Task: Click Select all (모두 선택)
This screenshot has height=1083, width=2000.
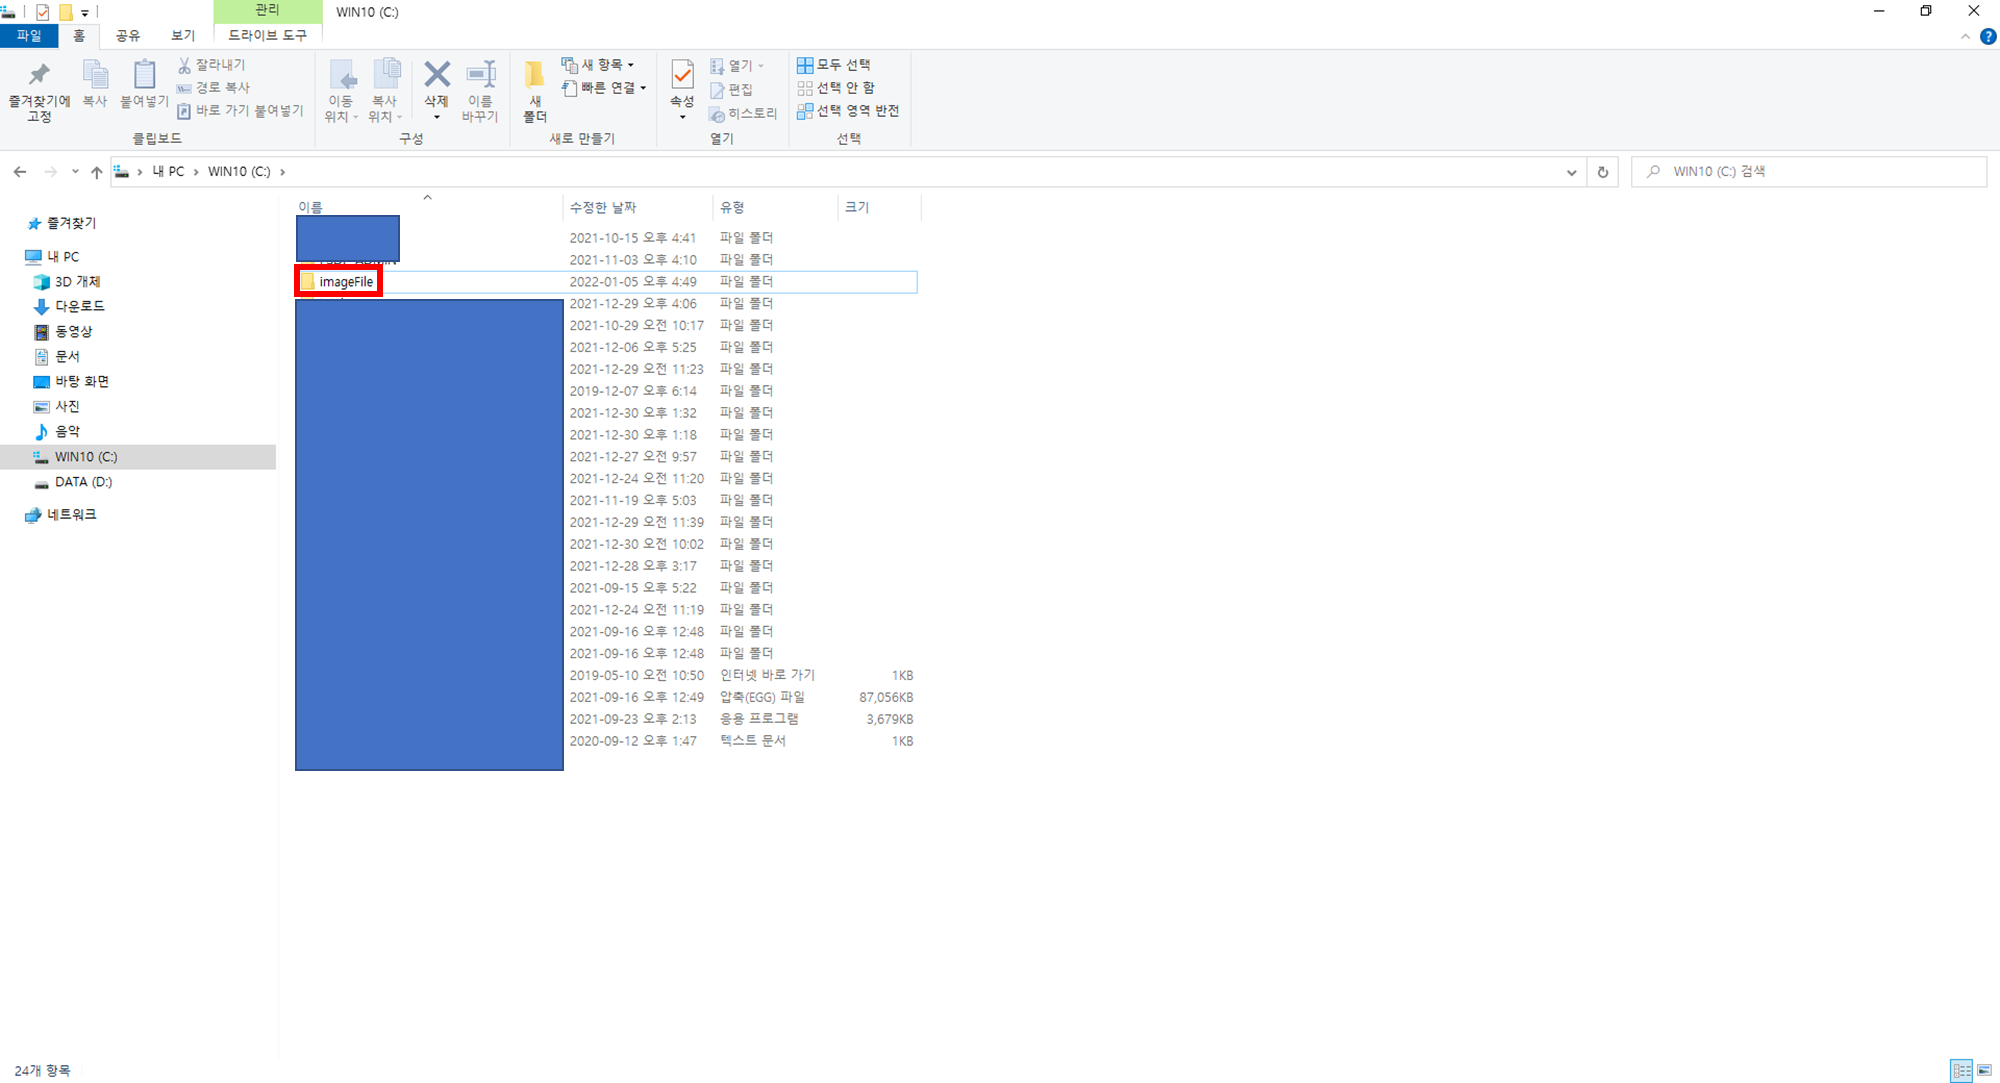Action: pos(834,65)
